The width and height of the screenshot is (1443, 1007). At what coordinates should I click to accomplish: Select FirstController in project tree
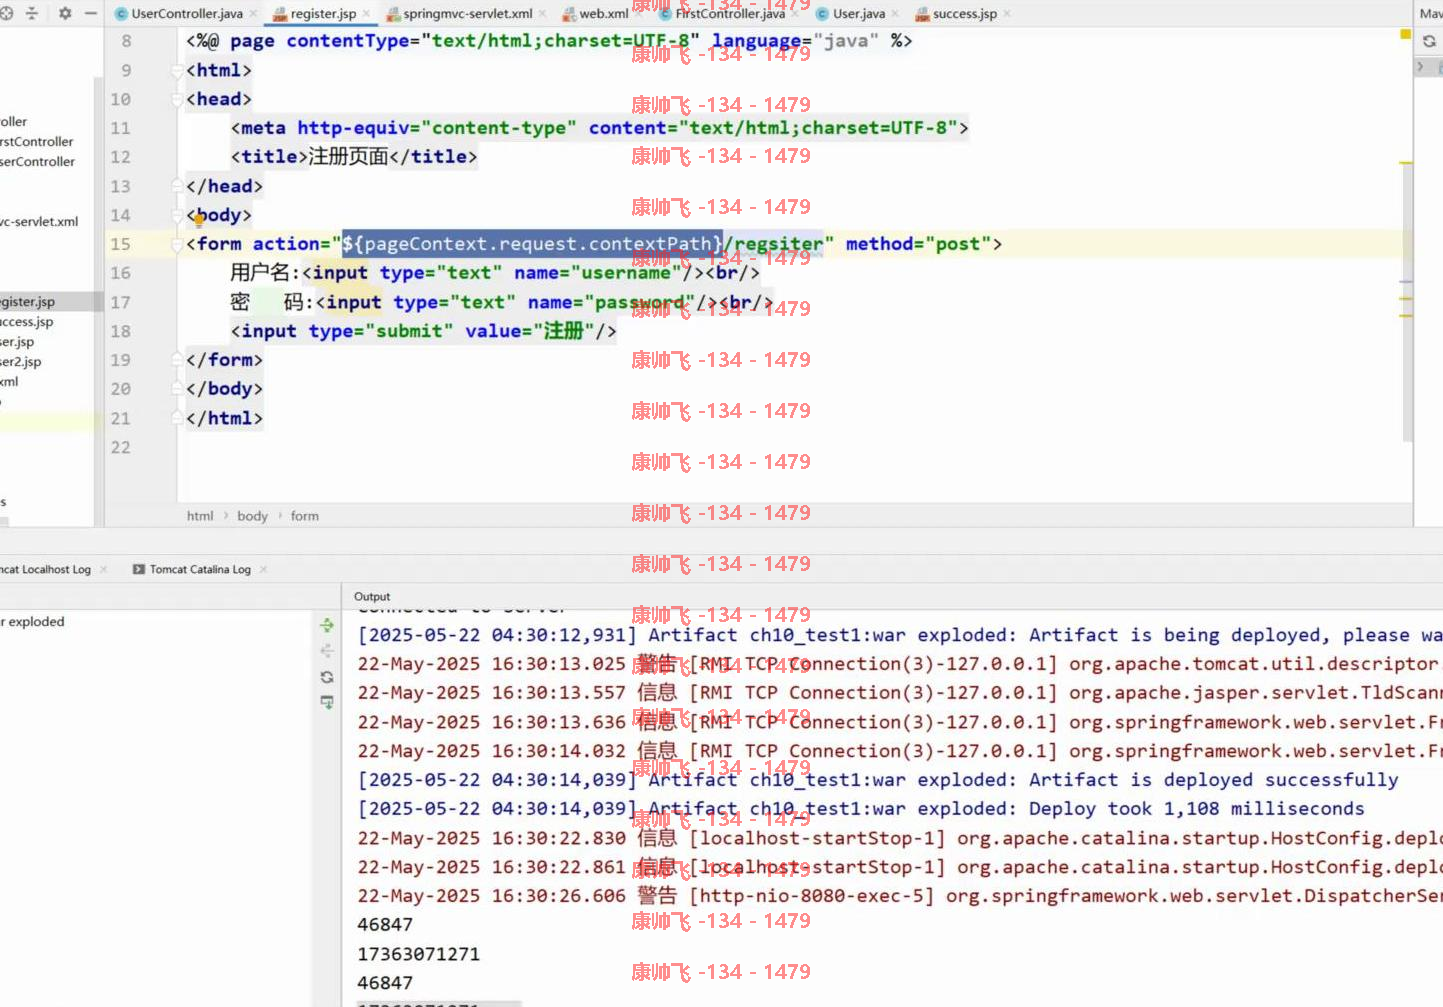pos(37,142)
